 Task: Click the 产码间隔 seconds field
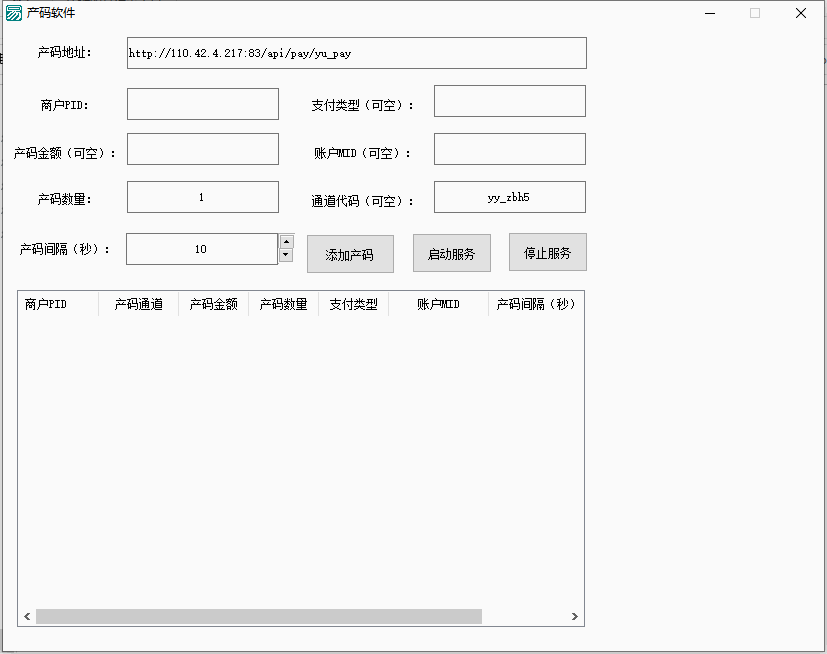(x=201, y=249)
